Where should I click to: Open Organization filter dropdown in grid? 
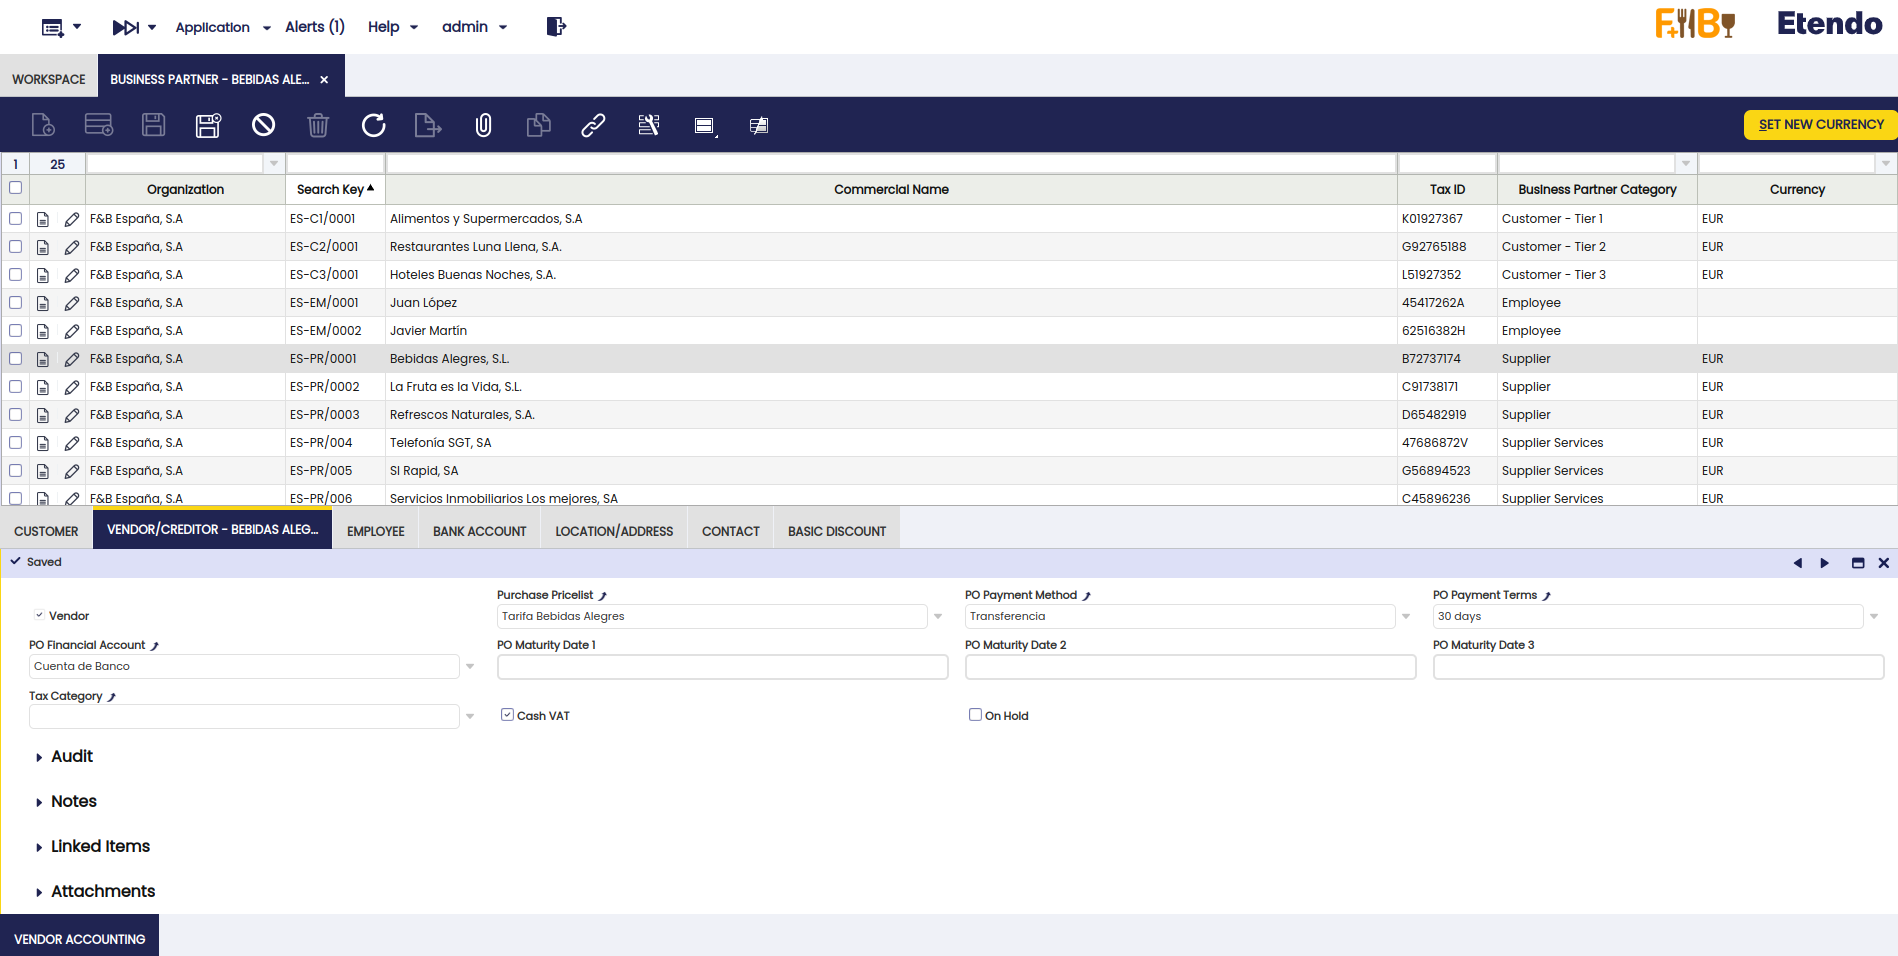click(274, 163)
